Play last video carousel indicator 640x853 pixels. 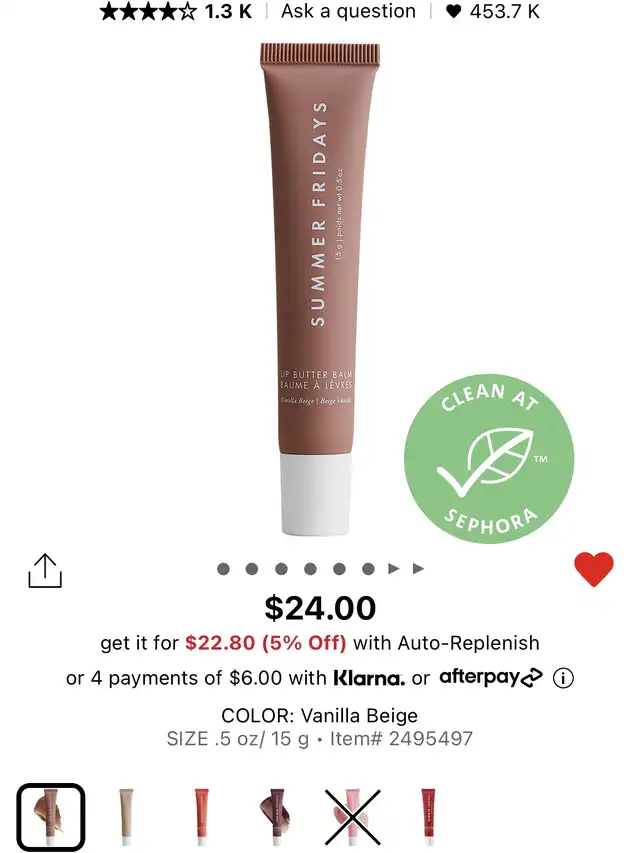[418, 569]
